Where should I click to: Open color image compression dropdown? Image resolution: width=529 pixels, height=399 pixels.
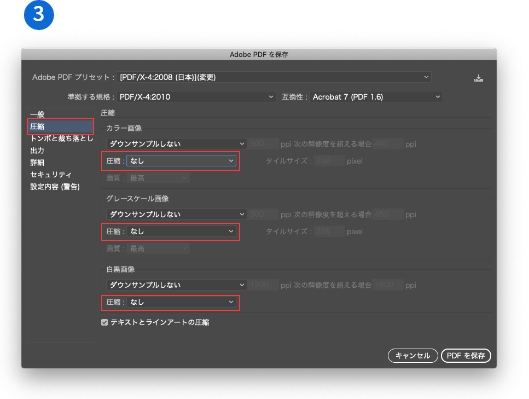coord(181,161)
